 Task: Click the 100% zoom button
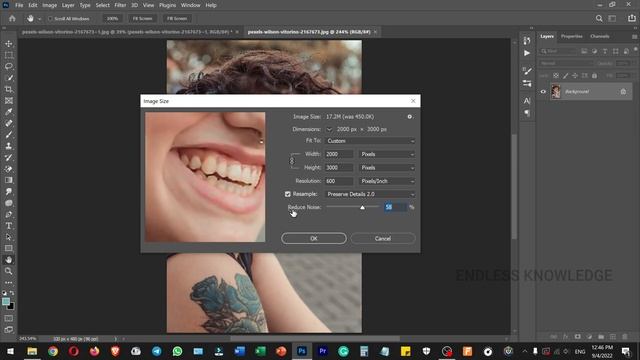click(x=112, y=18)
